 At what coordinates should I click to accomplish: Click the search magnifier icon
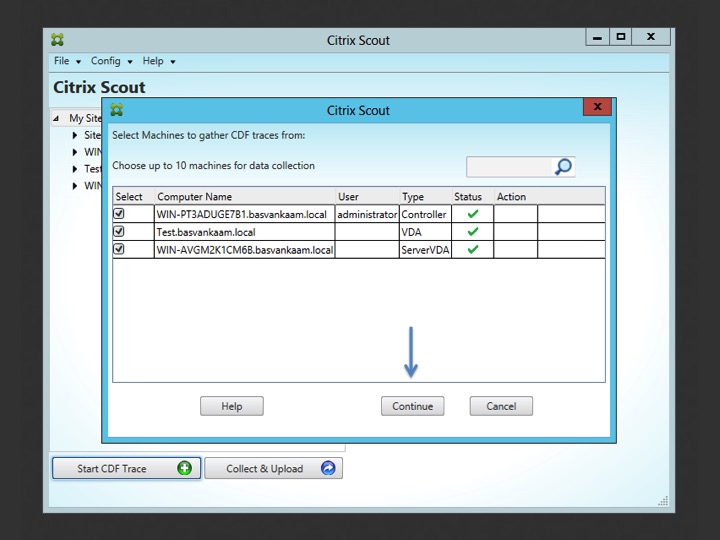[563, 167]
